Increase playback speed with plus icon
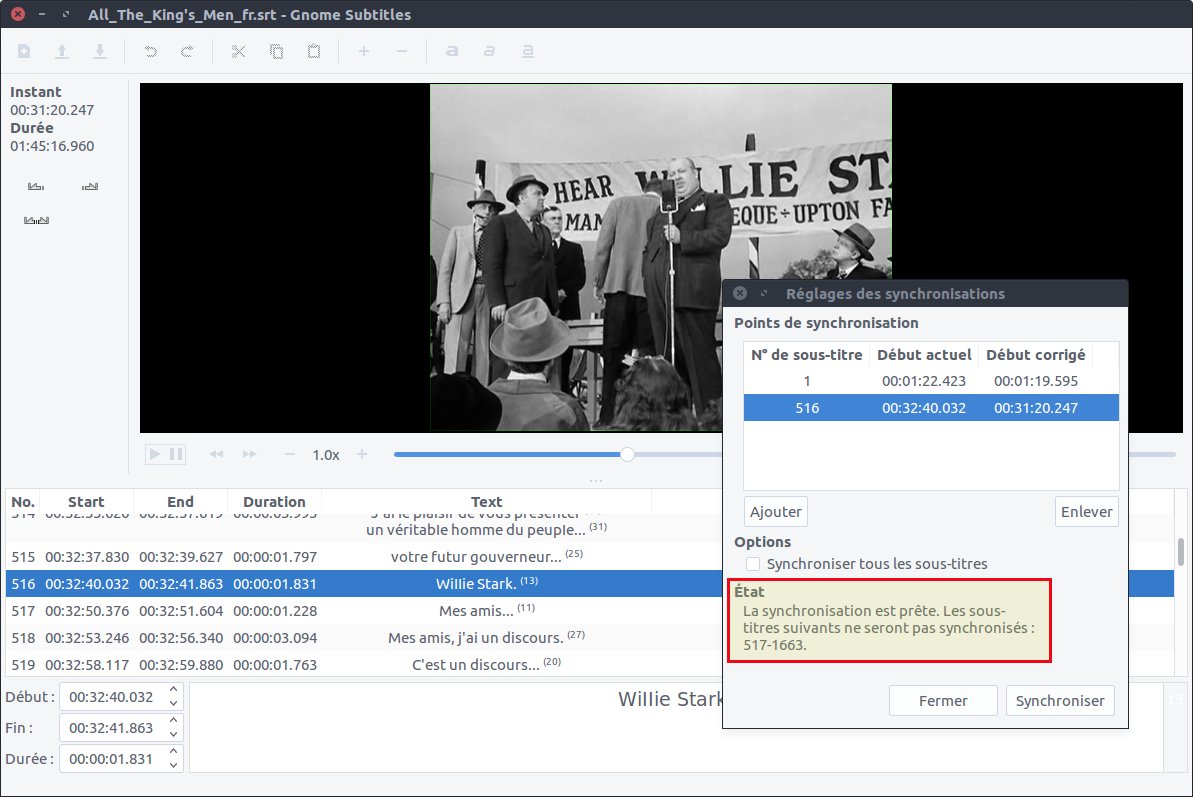1193x797 pixels. (x=362, y=454)
